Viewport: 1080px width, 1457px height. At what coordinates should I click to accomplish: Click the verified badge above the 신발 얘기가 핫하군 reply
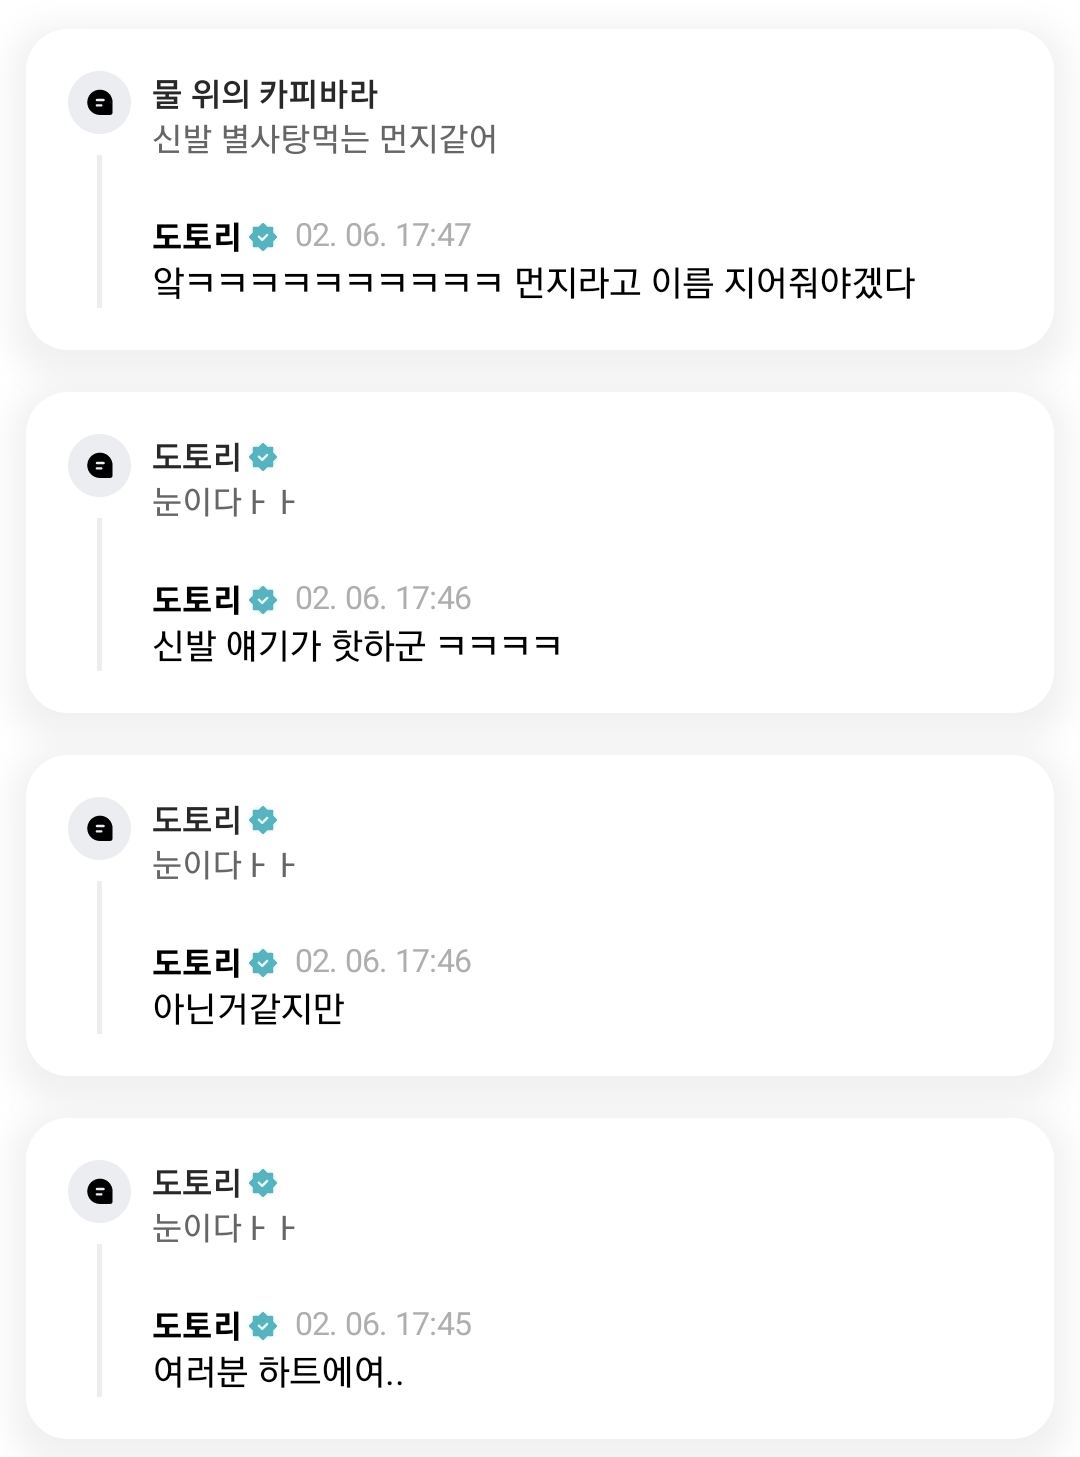[x=263, y=600]
